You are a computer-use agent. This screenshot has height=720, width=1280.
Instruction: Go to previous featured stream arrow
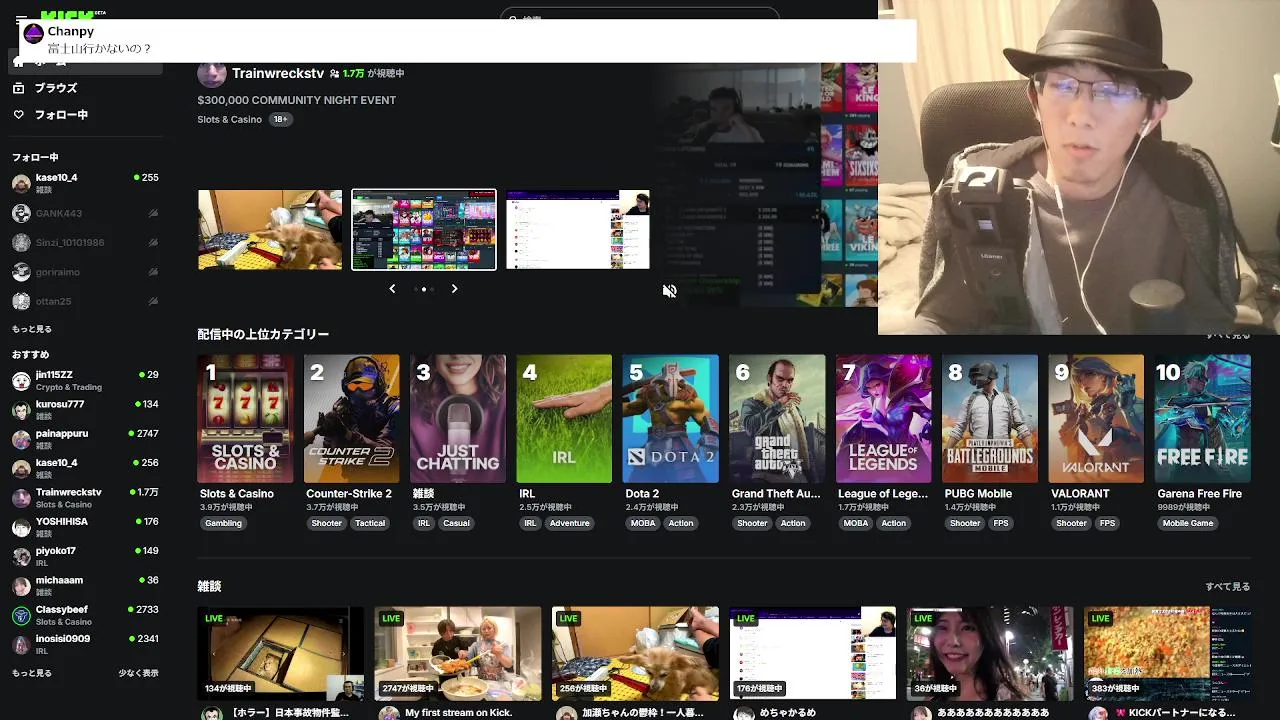pyautogui.click(x=392, y=288)
